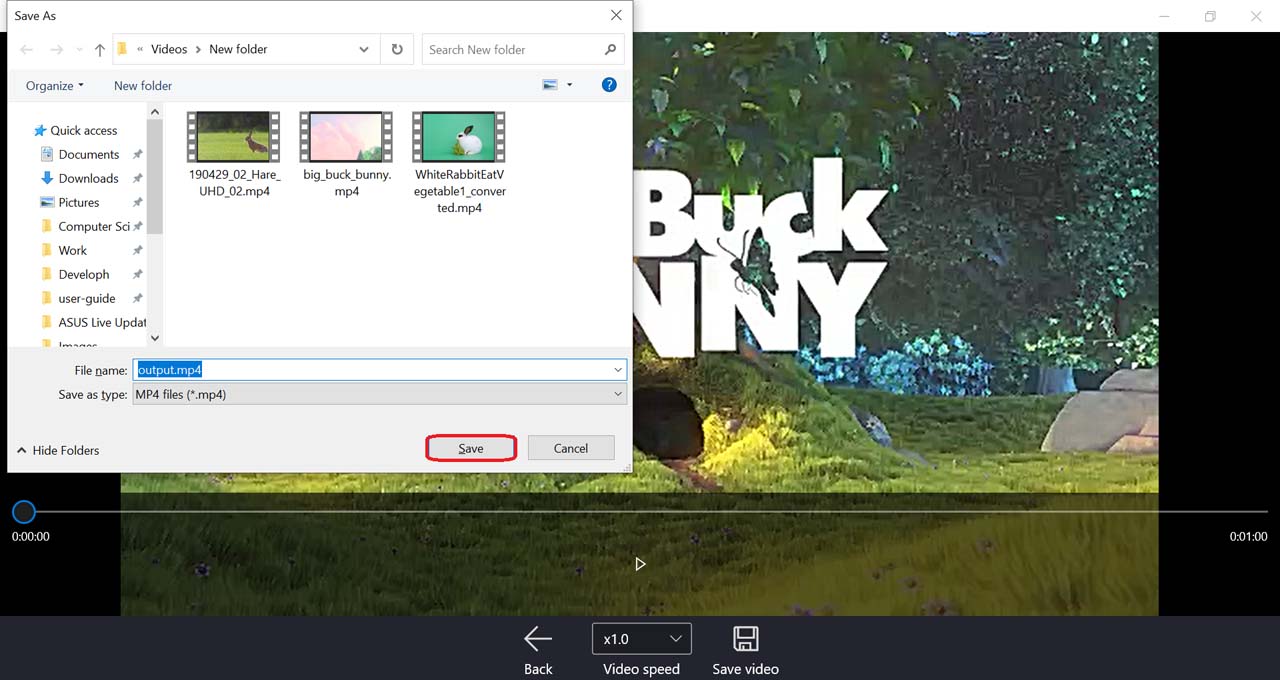
Task: Collapse the panel with Hide Folders
Action: coord(58,450)
